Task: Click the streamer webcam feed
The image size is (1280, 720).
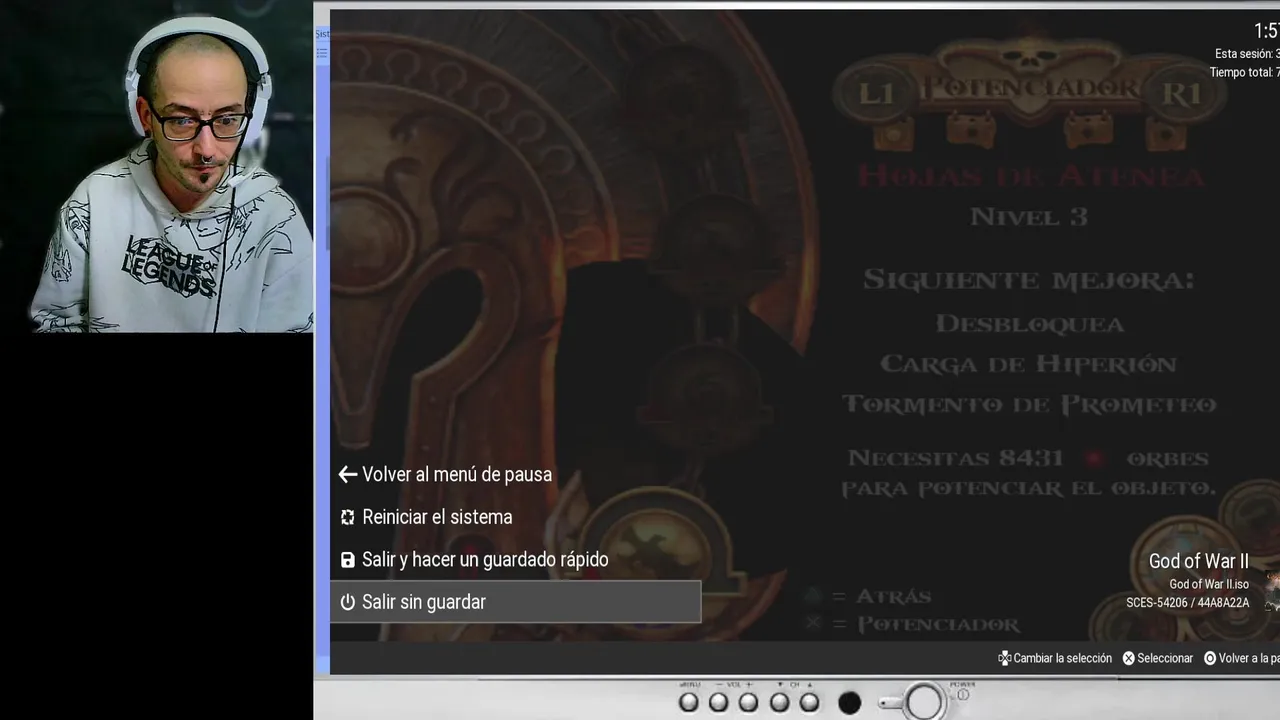Action: tap(157, 166)
